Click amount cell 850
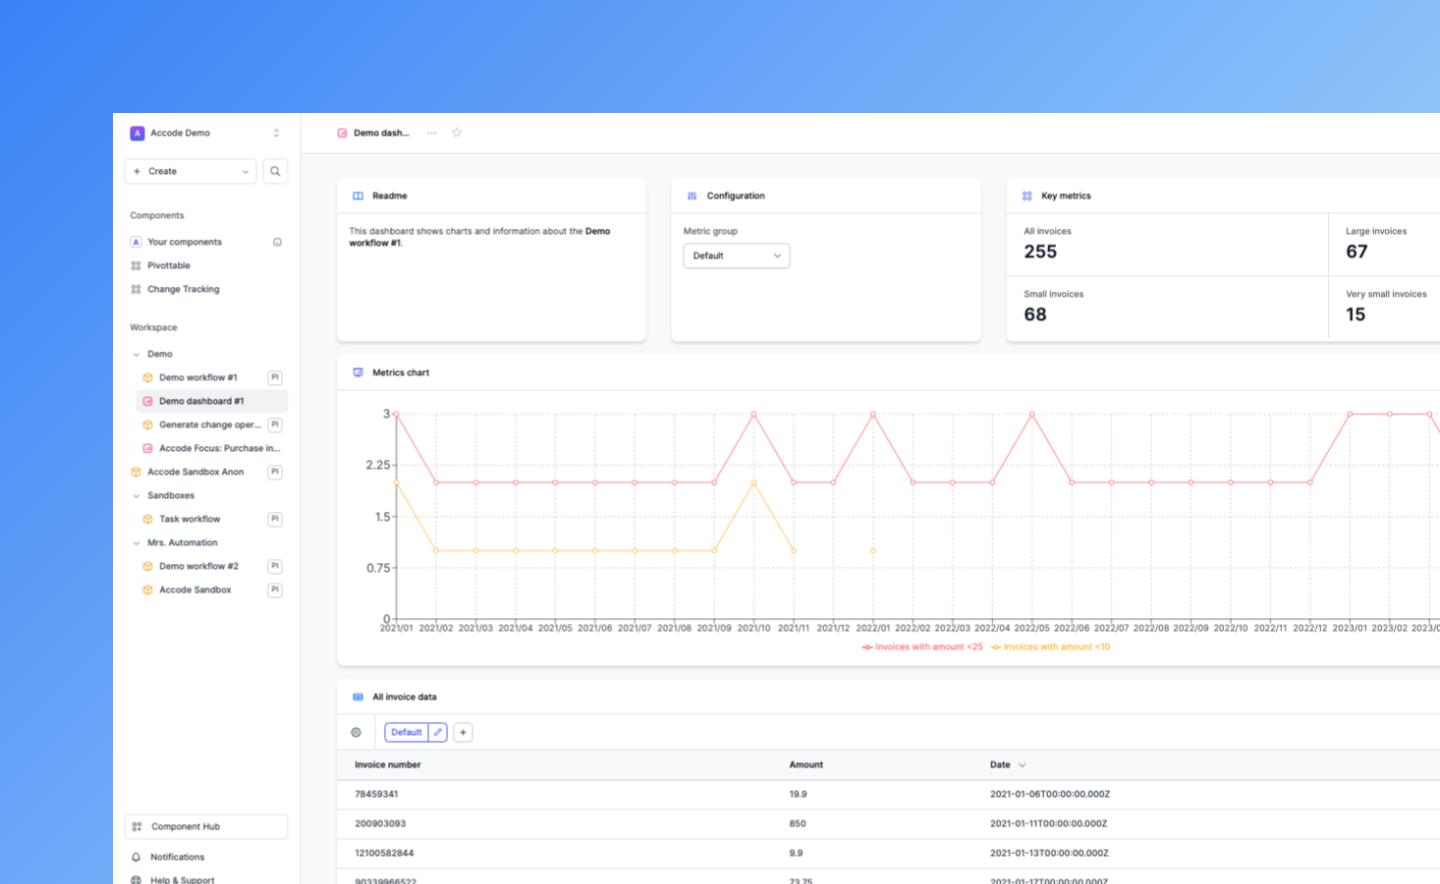 [x=797, y=824]
